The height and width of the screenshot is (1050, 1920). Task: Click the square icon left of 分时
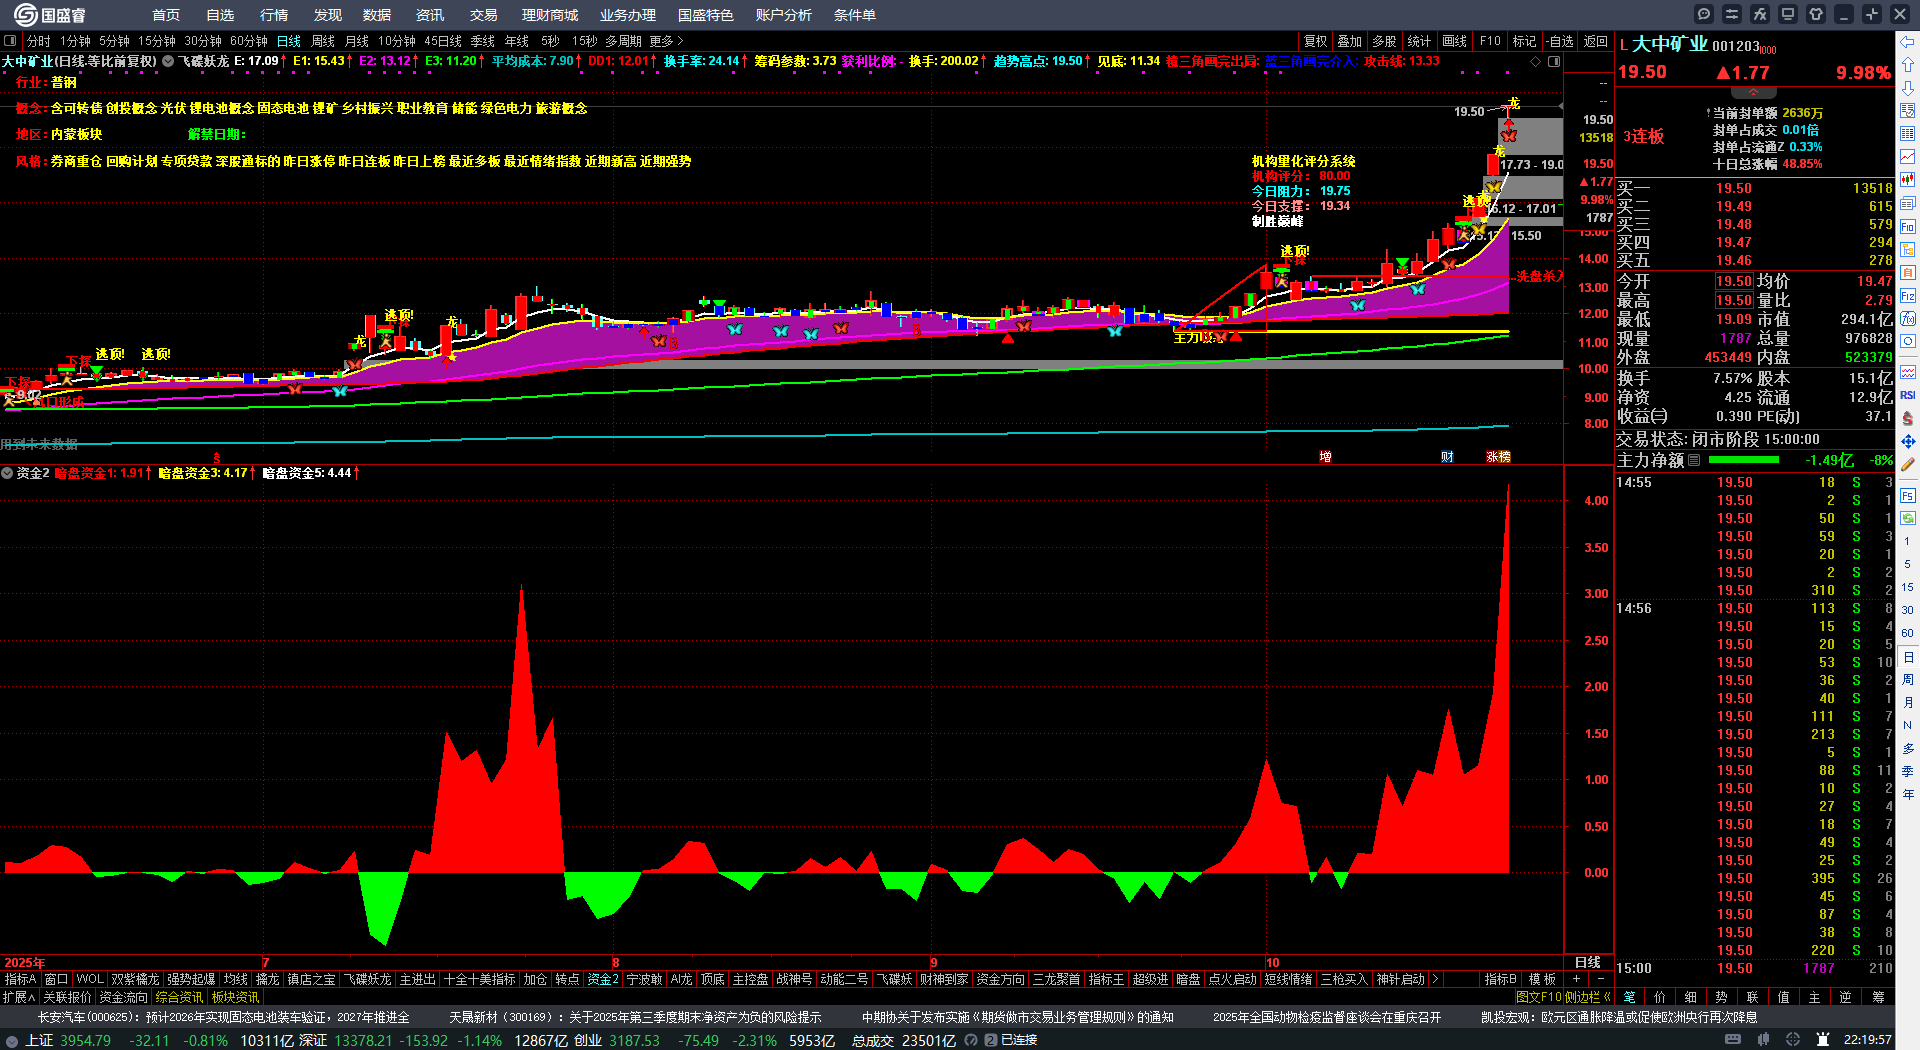tap(10, 41)
